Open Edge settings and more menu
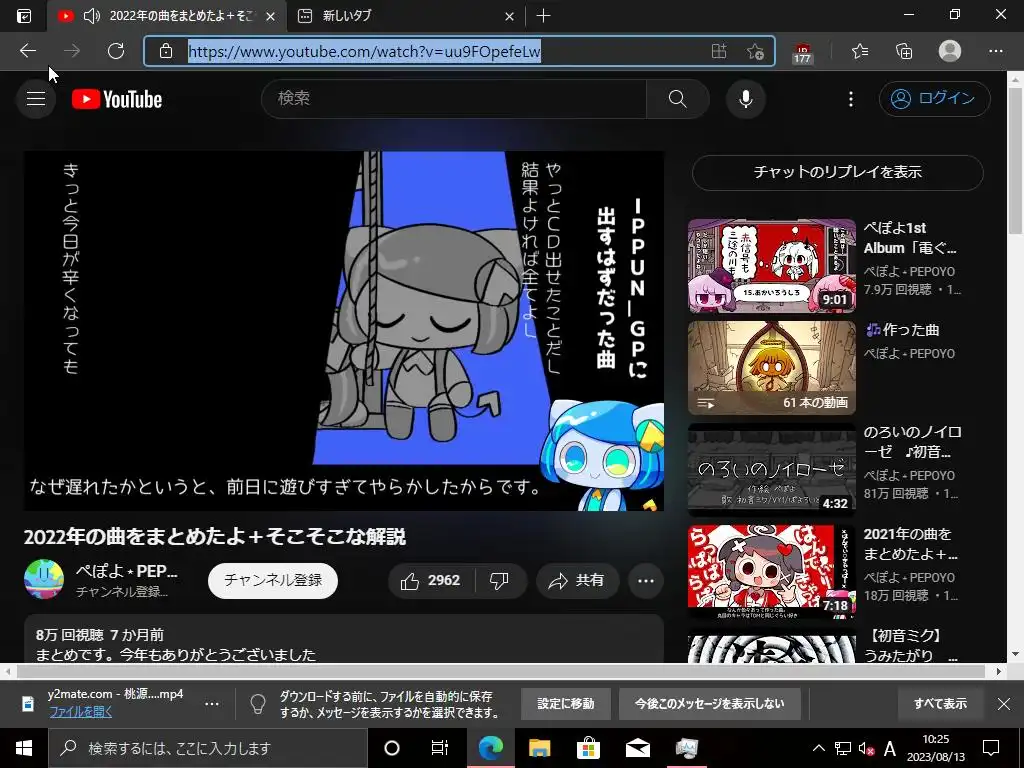 (x=995, y=51)
